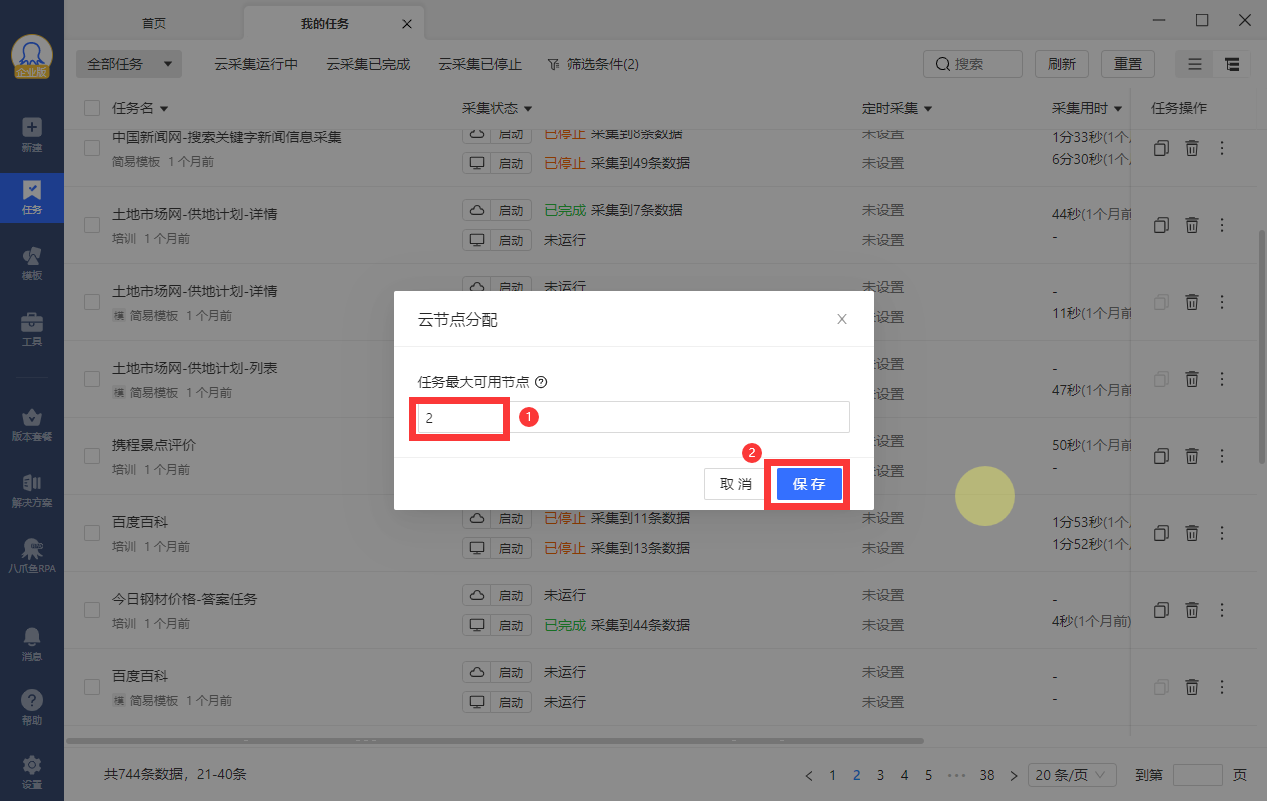Open the 设置 gear icon
1267x801 pixels.
coord(32,772)
